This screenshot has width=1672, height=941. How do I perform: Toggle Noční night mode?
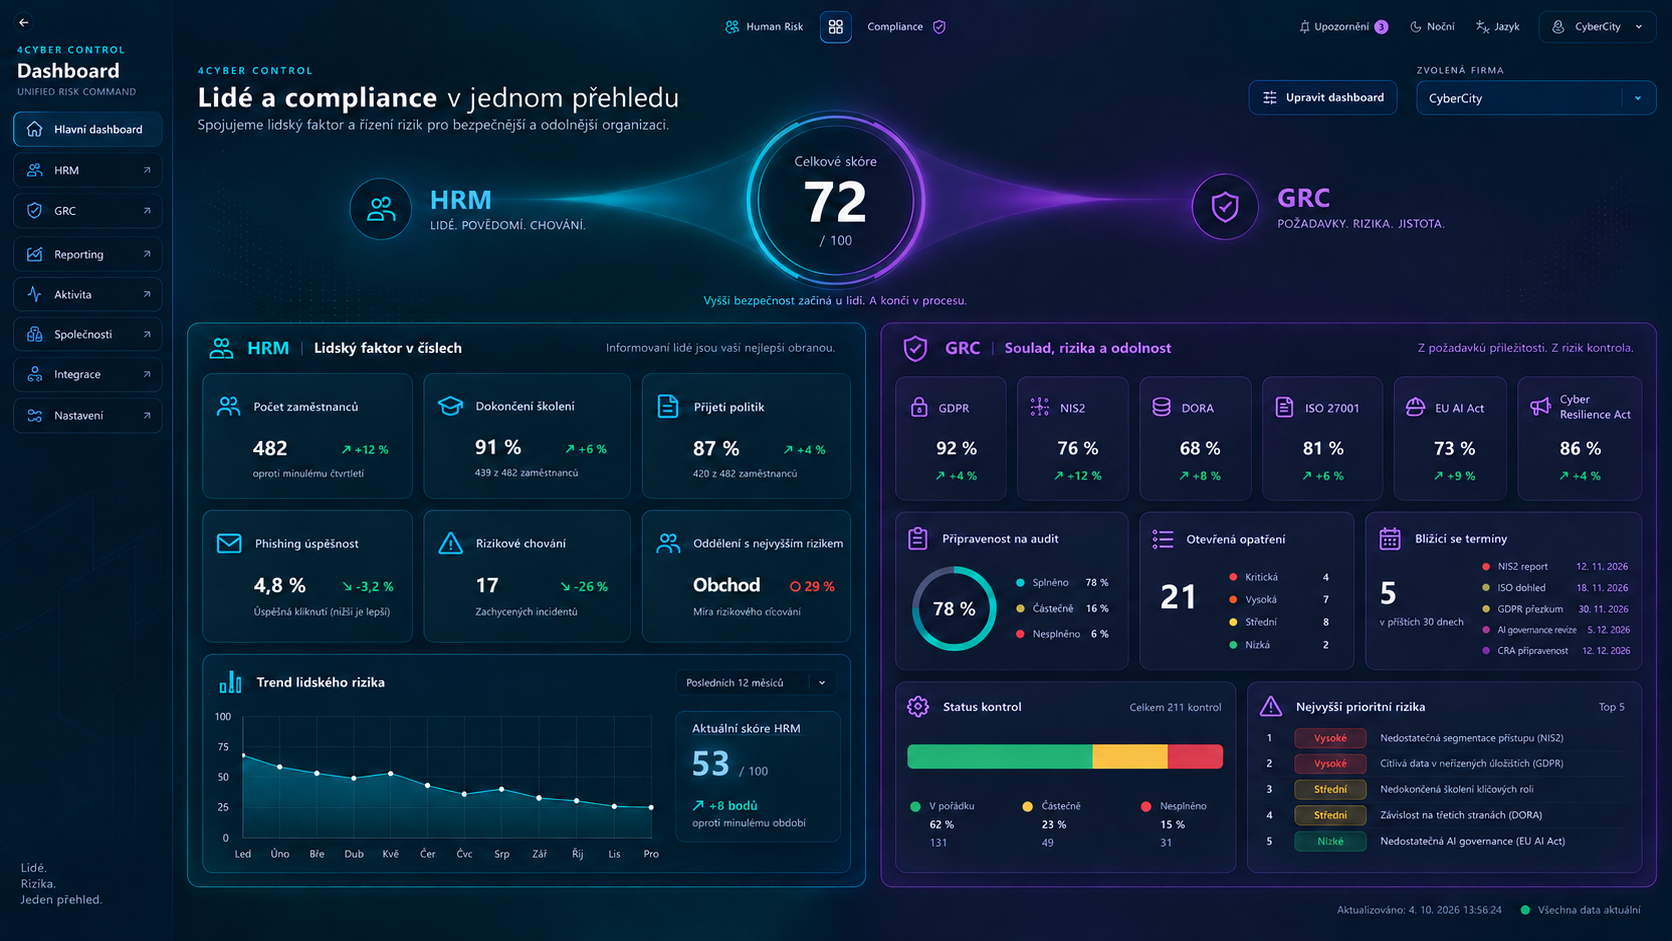point(1432,27)
